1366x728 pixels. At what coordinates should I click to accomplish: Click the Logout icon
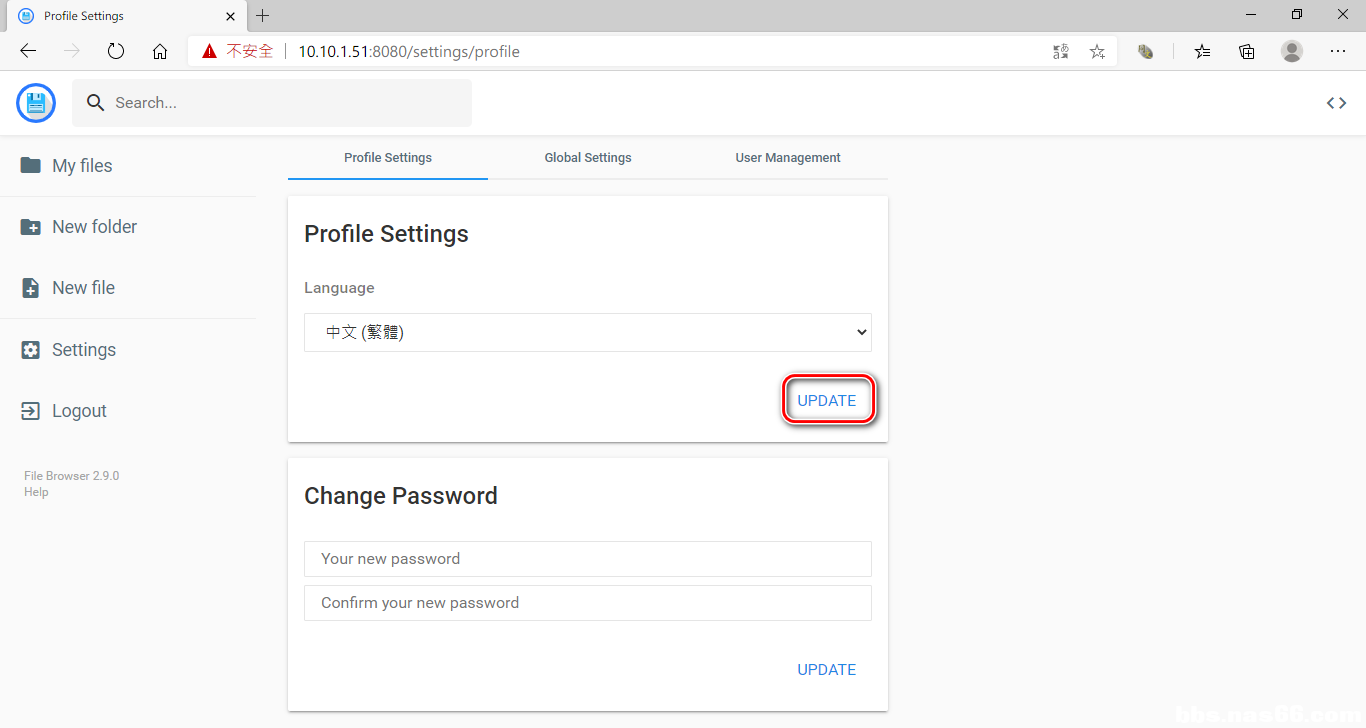pos(31,411)
